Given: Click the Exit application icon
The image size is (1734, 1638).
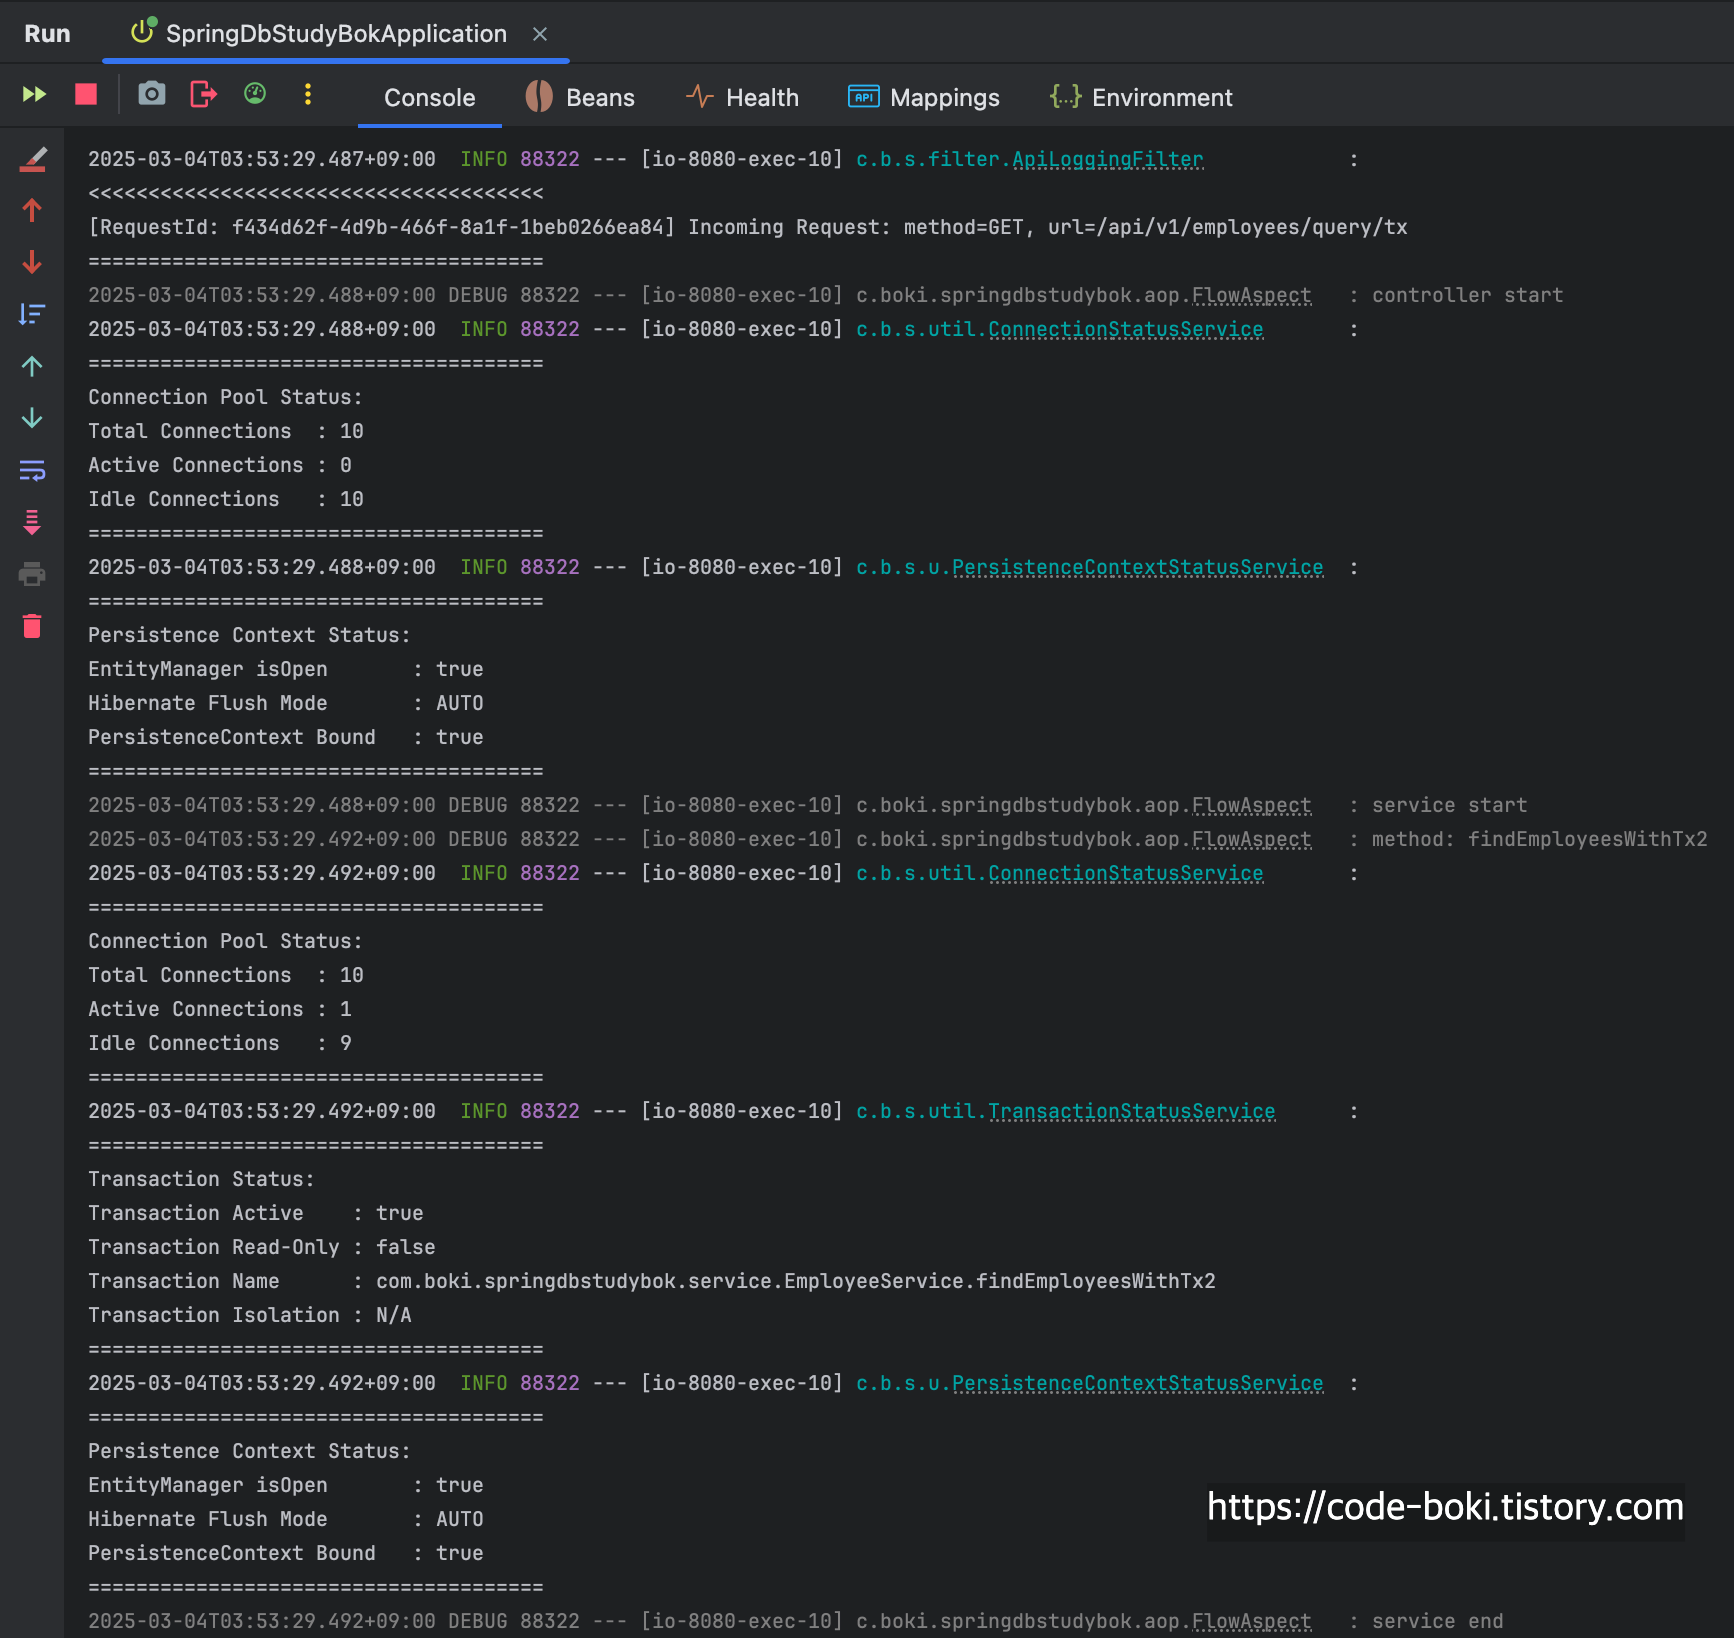Looking at the screenshot, I should click(x=204, y=94).
